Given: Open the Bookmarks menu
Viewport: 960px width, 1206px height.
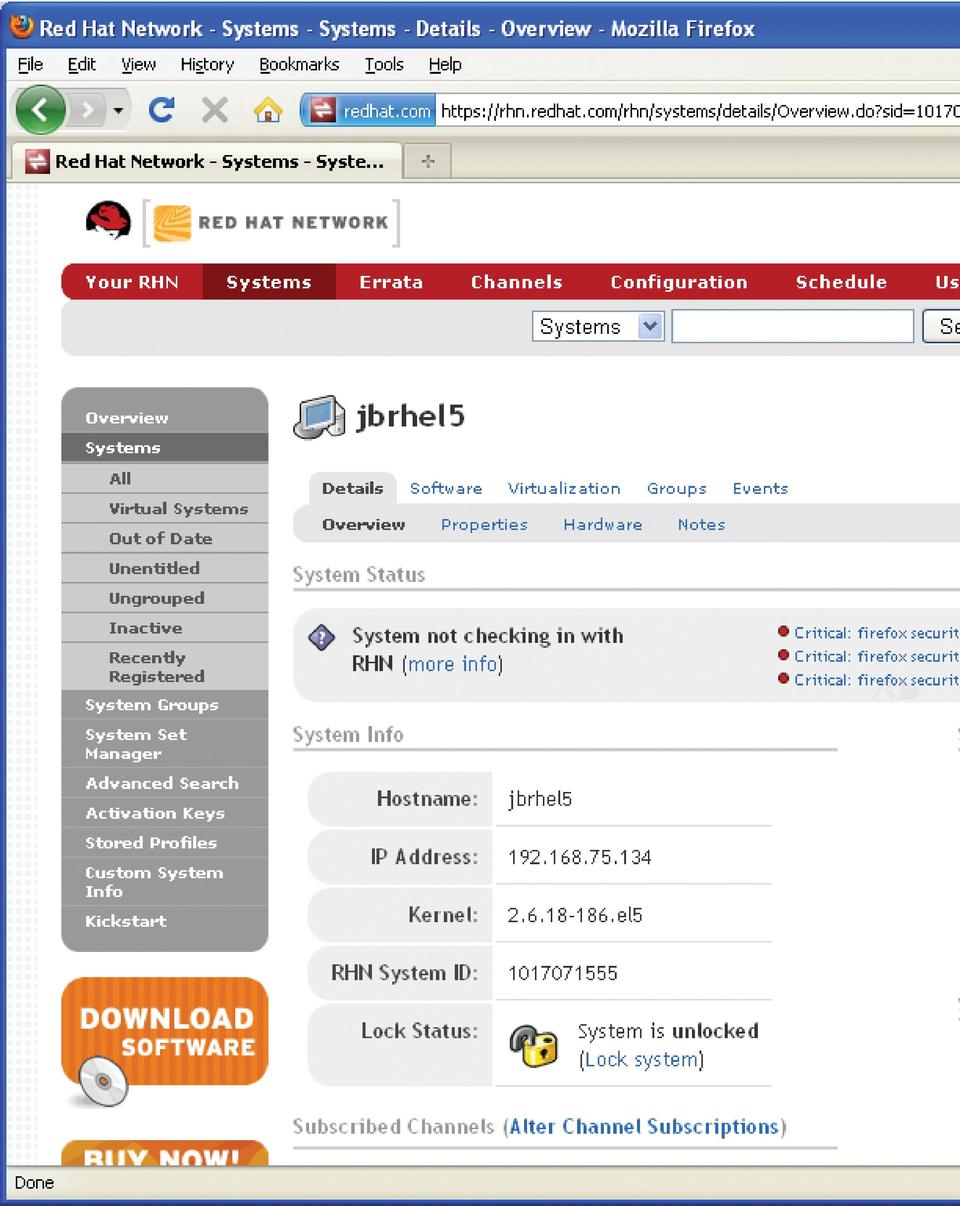Looking at the screenshot, I should coord(299,64).
